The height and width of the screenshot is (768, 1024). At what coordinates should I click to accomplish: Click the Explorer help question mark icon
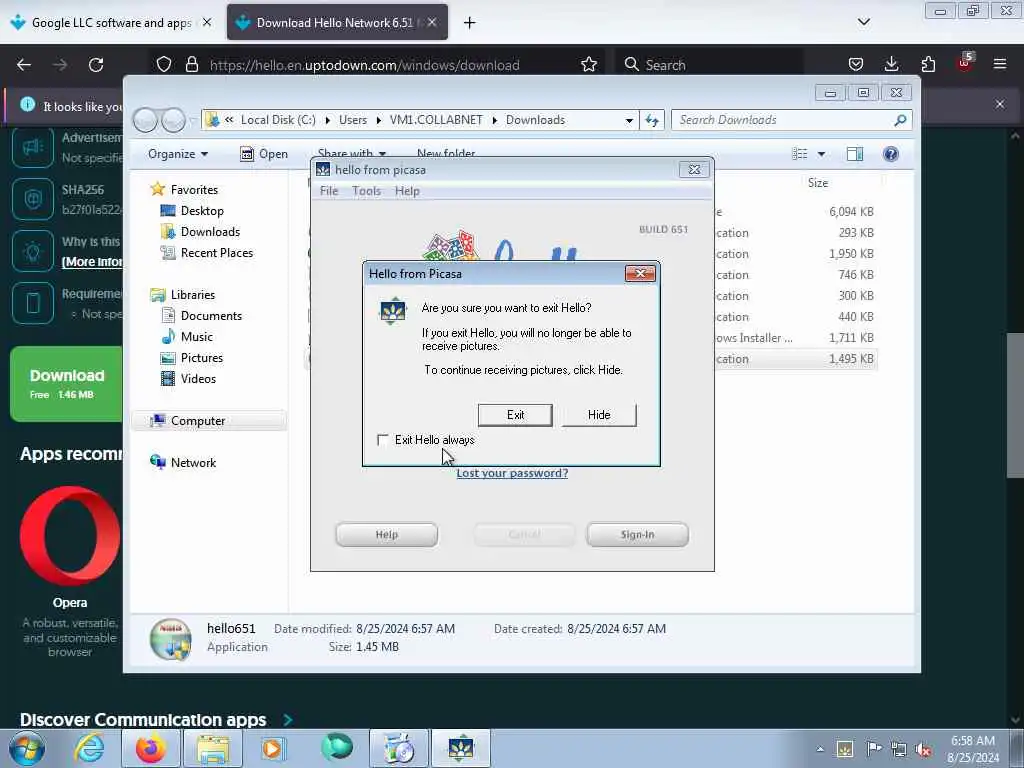pos(891,154)
